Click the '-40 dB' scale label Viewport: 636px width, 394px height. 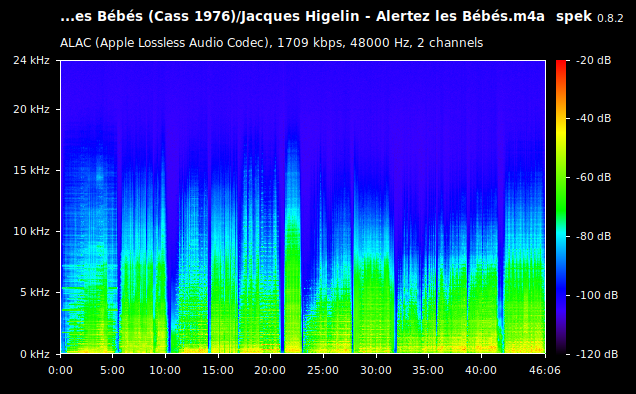[x=593, y=118]
